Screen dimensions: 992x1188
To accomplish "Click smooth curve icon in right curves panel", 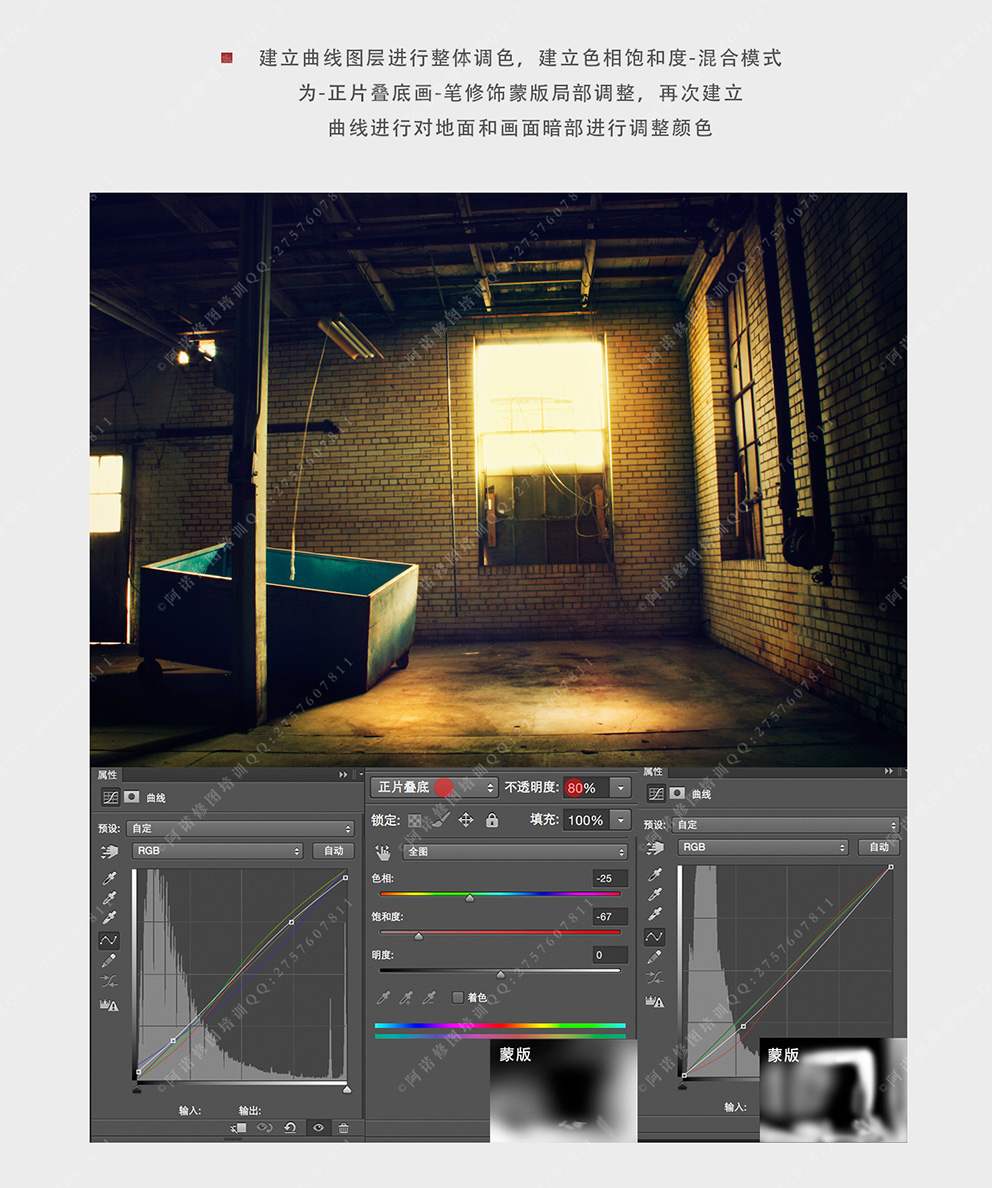I will pos(655,977).
